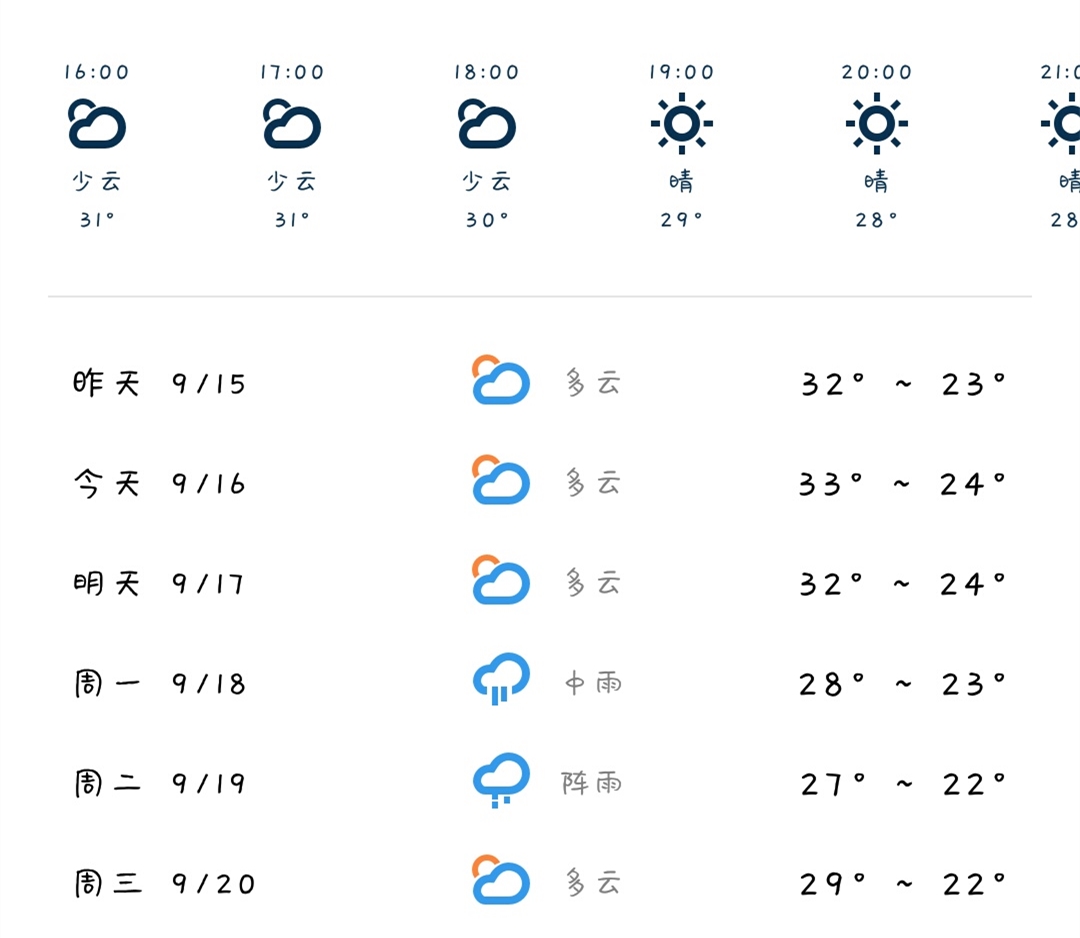Open the 32° ~ 24° temperature range for 明天
This screenshot has width=1080, height=938.
click(x=902, y=581)
